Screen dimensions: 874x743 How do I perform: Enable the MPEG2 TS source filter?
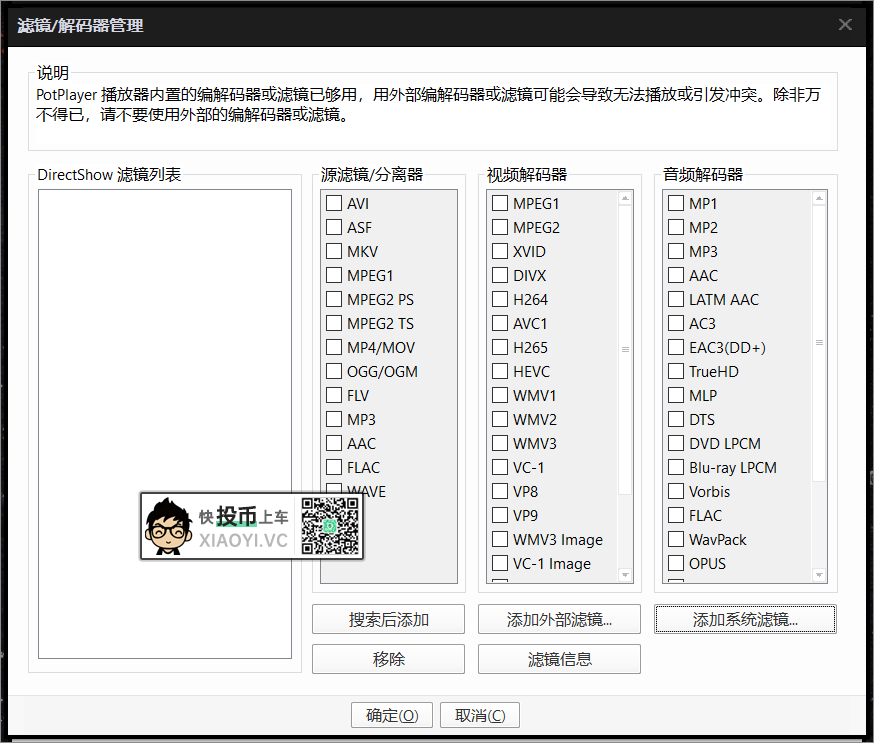pos(334,323)
